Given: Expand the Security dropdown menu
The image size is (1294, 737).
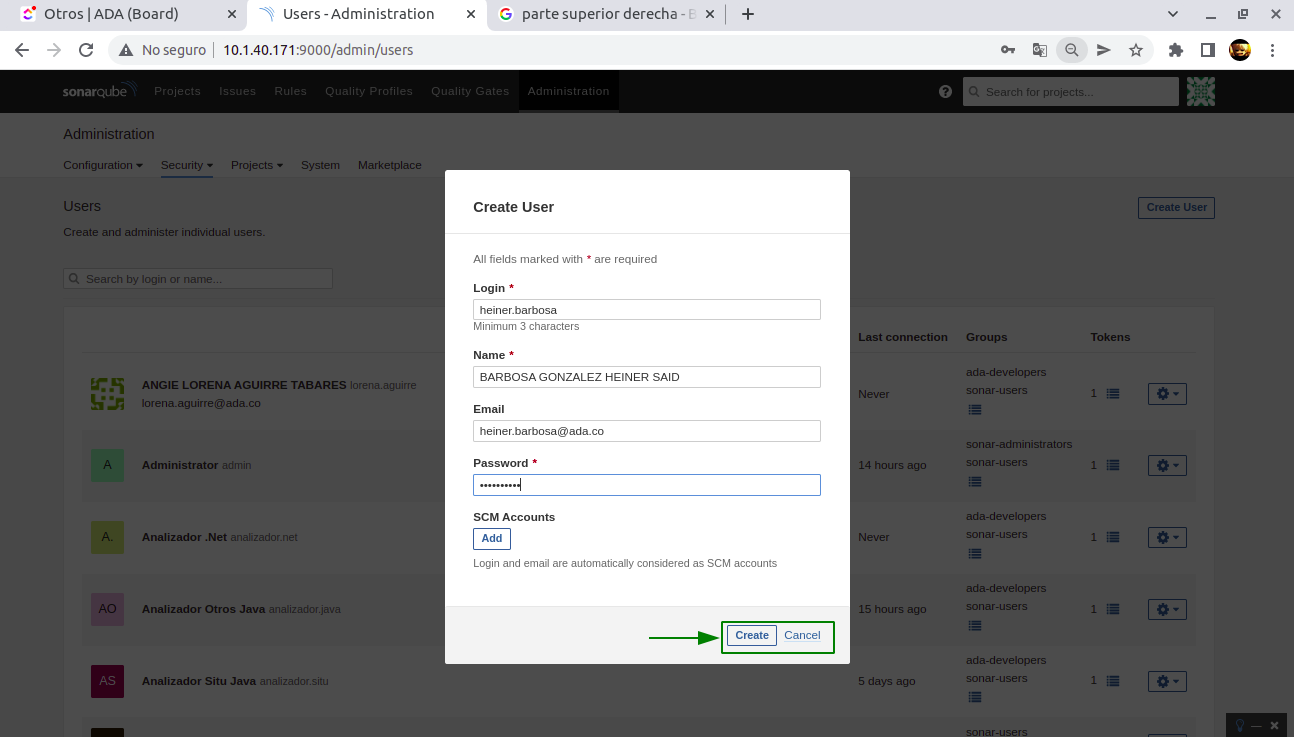Looking at the screenshot, I should click(186, 165).
